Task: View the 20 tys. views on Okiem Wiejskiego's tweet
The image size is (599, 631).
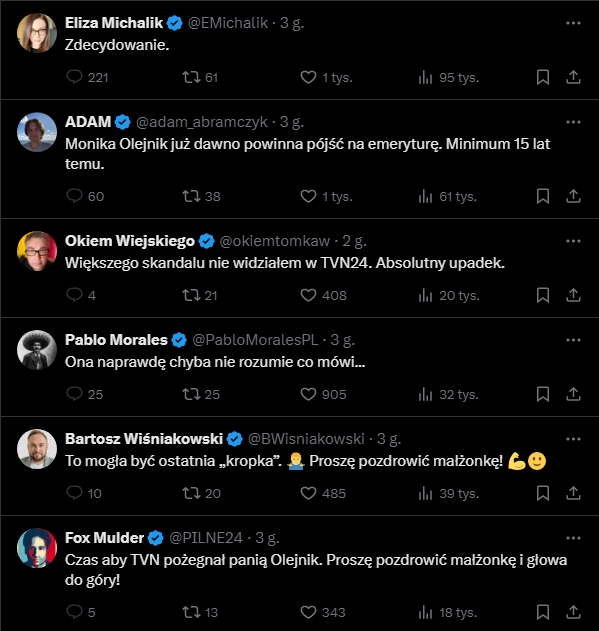Action: pyautogui.click(x=449, y=295)
